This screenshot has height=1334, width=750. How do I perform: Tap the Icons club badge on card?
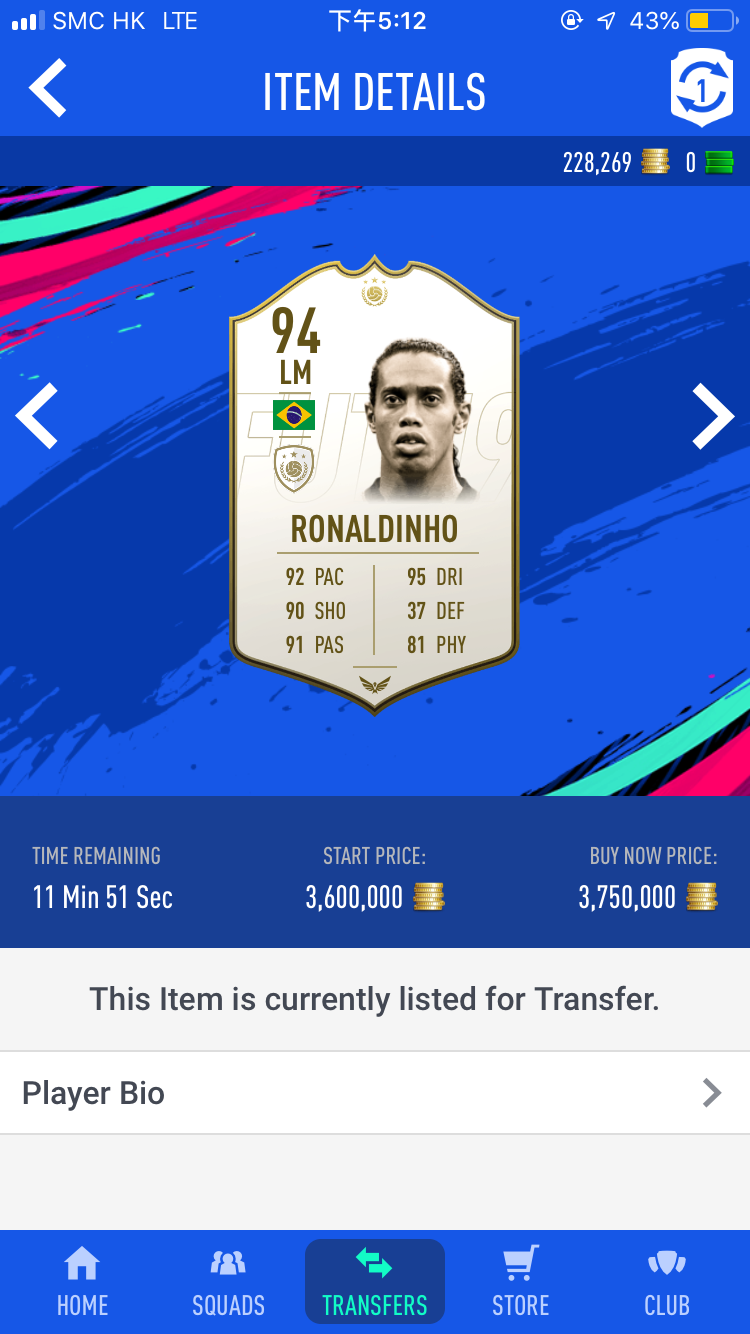pyautogui.click(x=294, y=469)
